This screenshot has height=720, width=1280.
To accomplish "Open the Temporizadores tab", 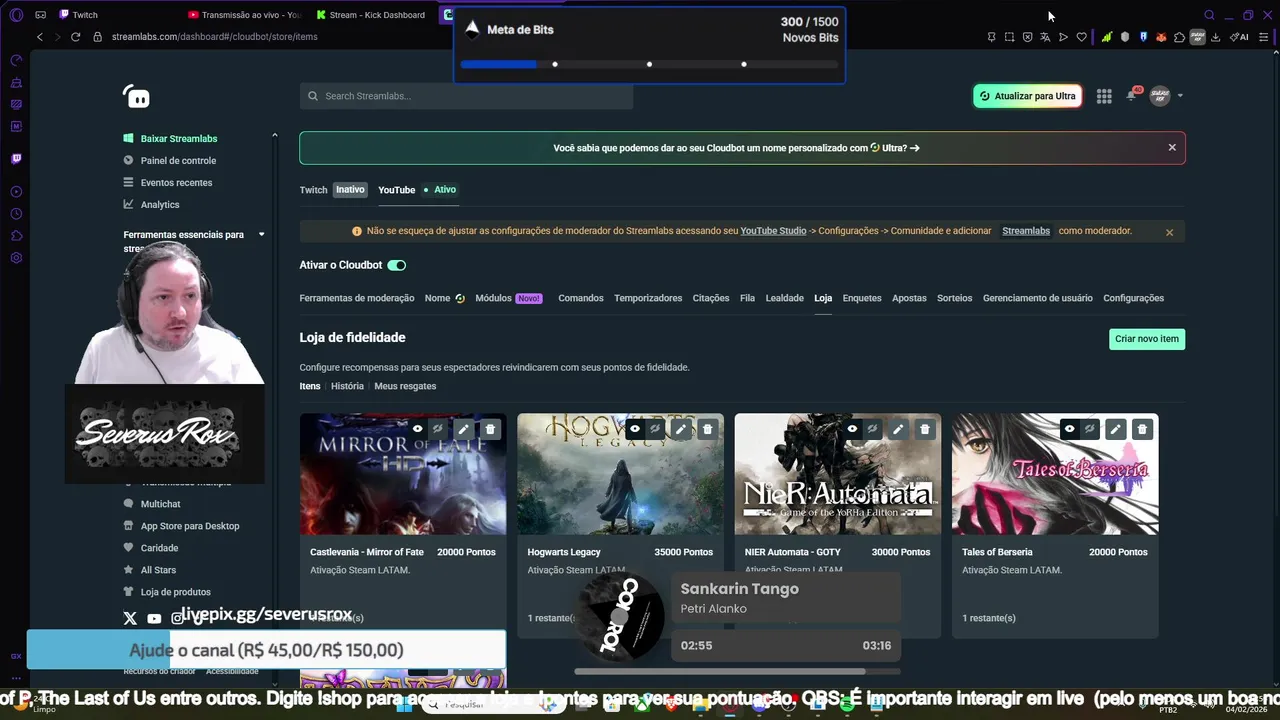I will coord(648,298).
